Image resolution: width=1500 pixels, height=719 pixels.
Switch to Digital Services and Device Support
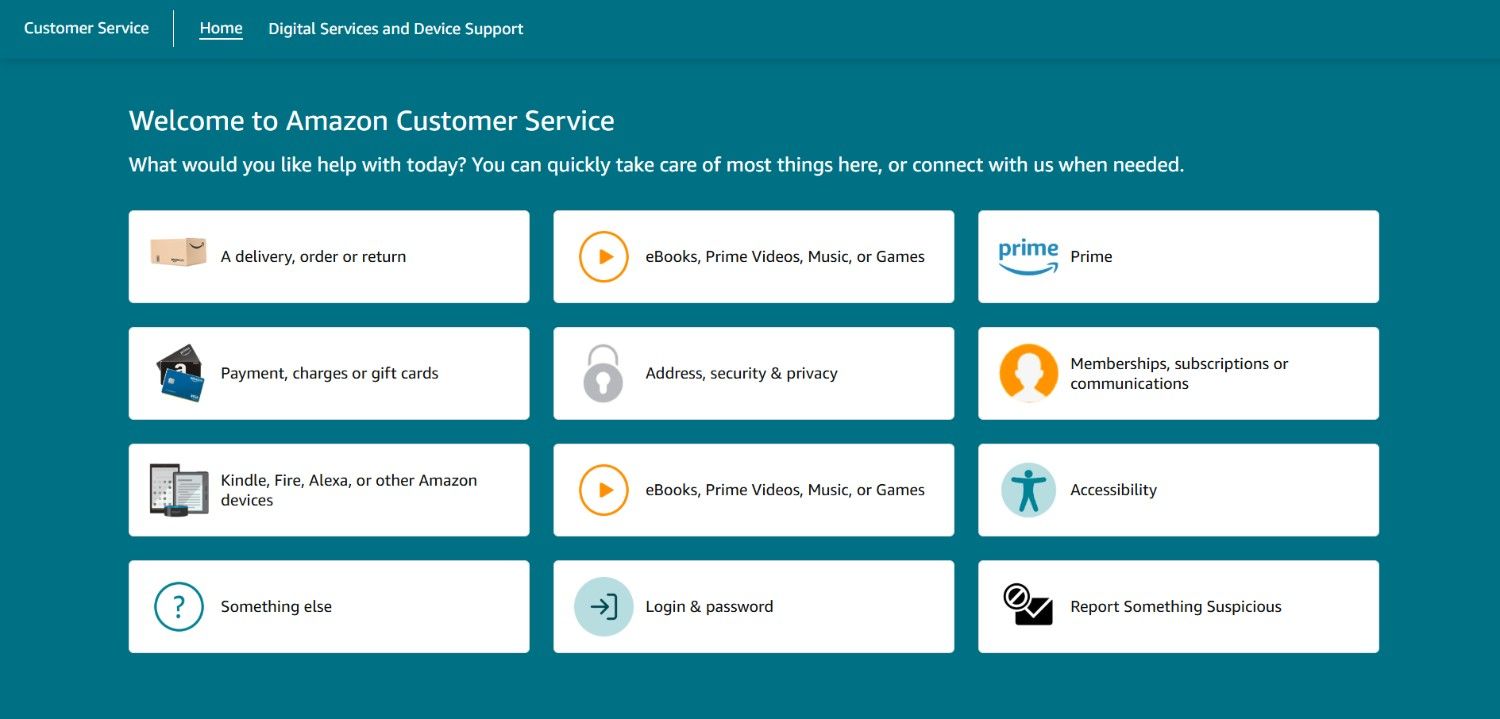point(396,29)
